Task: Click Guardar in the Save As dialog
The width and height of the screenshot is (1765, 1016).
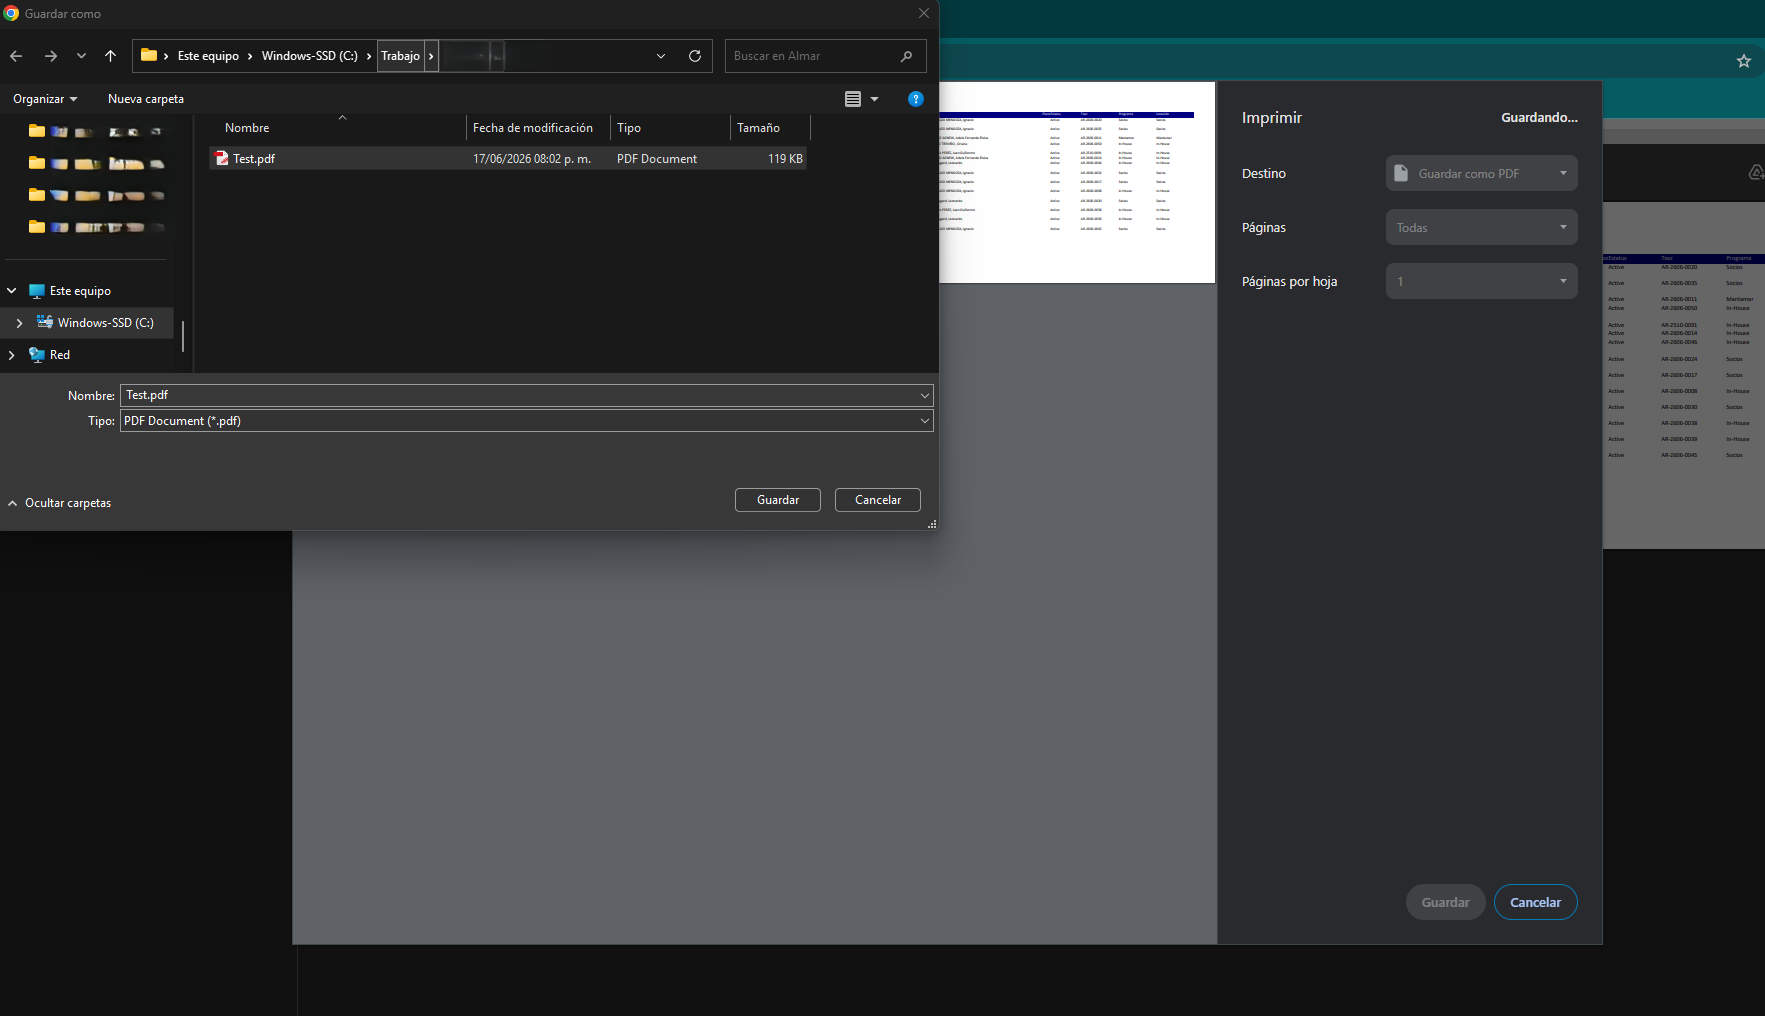Action: (x=778, y=500)
